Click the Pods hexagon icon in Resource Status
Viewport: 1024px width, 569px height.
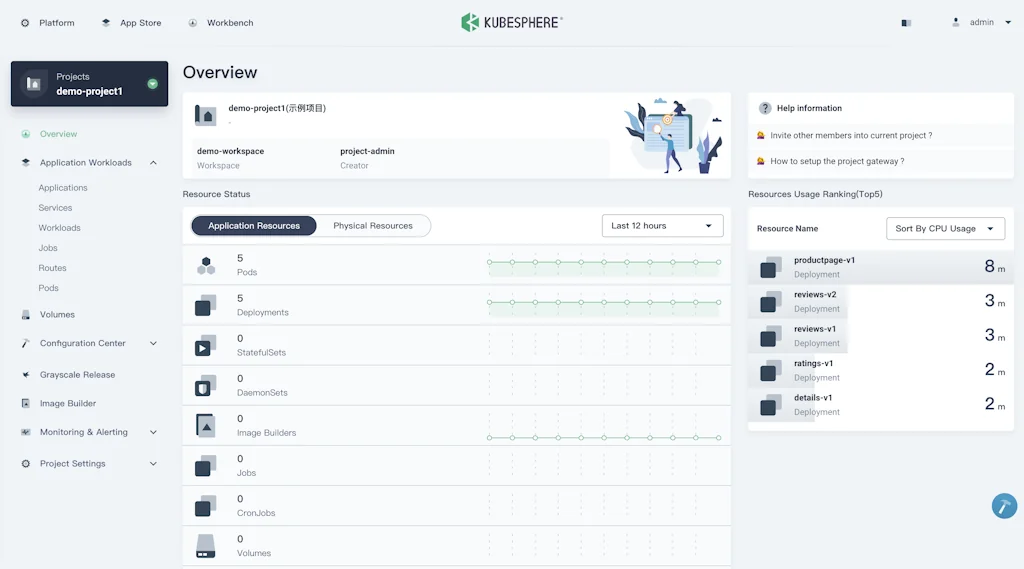pos(206,266)
